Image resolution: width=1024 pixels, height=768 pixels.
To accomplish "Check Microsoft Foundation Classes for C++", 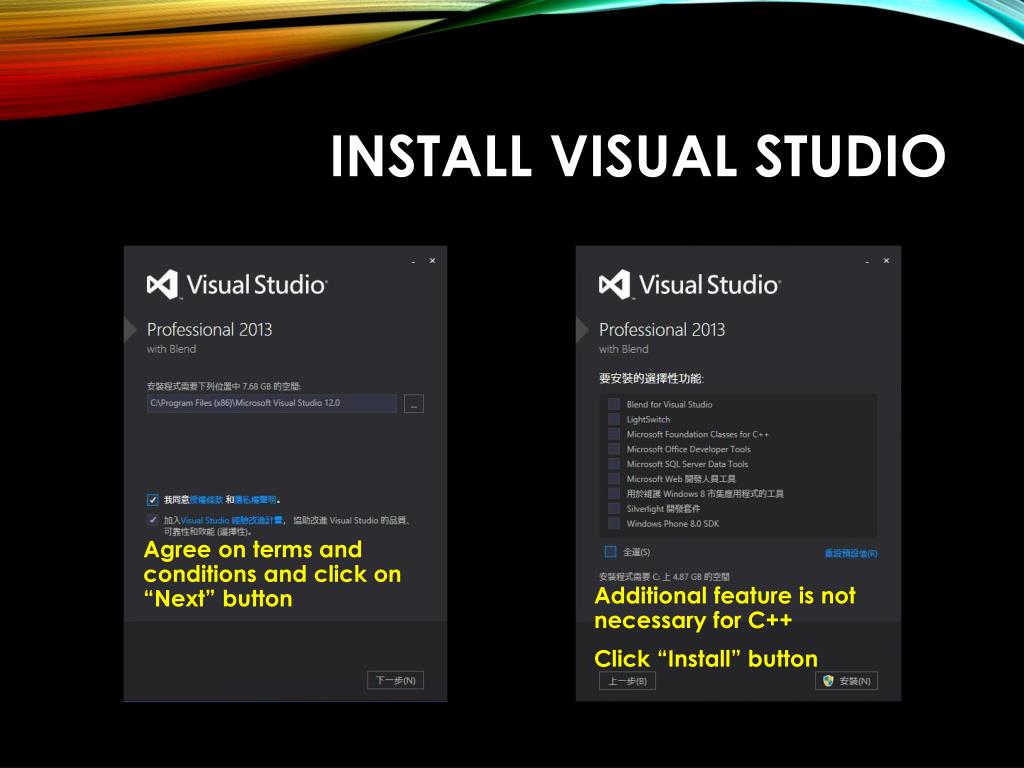I will (613, 434).
